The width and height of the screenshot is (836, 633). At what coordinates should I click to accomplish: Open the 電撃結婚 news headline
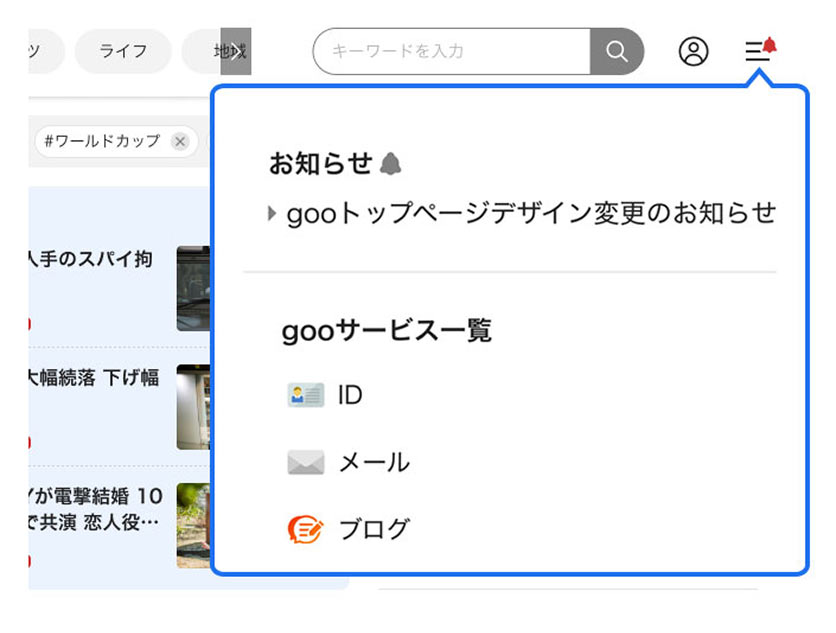(95, 509)
